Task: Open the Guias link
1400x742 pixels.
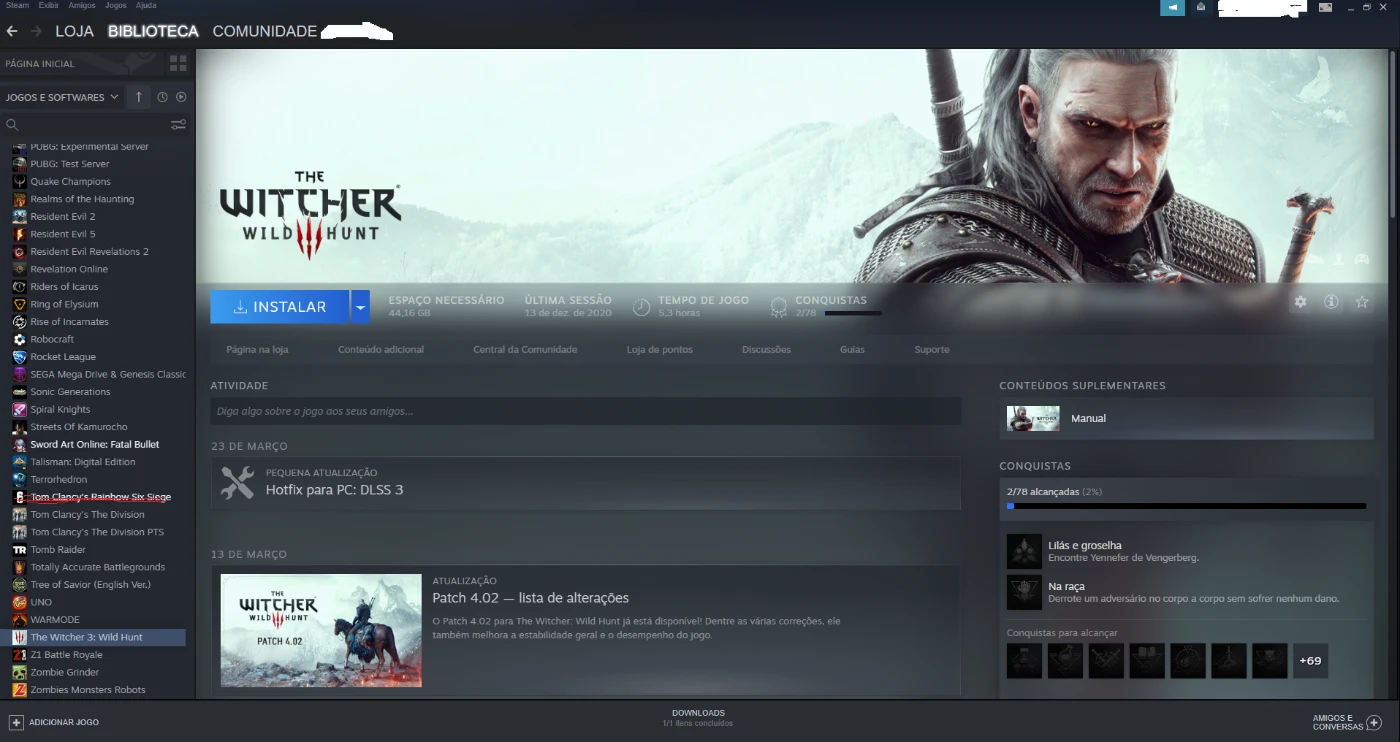Action: pyautogui.click(x=852, y=349)
